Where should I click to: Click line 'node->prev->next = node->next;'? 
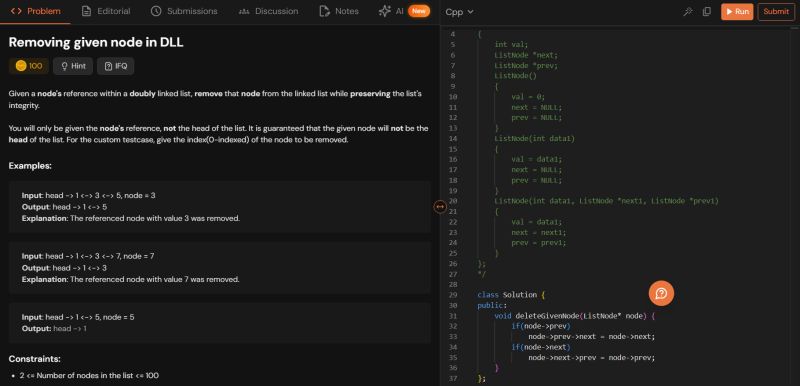click(x=591, y=337)
